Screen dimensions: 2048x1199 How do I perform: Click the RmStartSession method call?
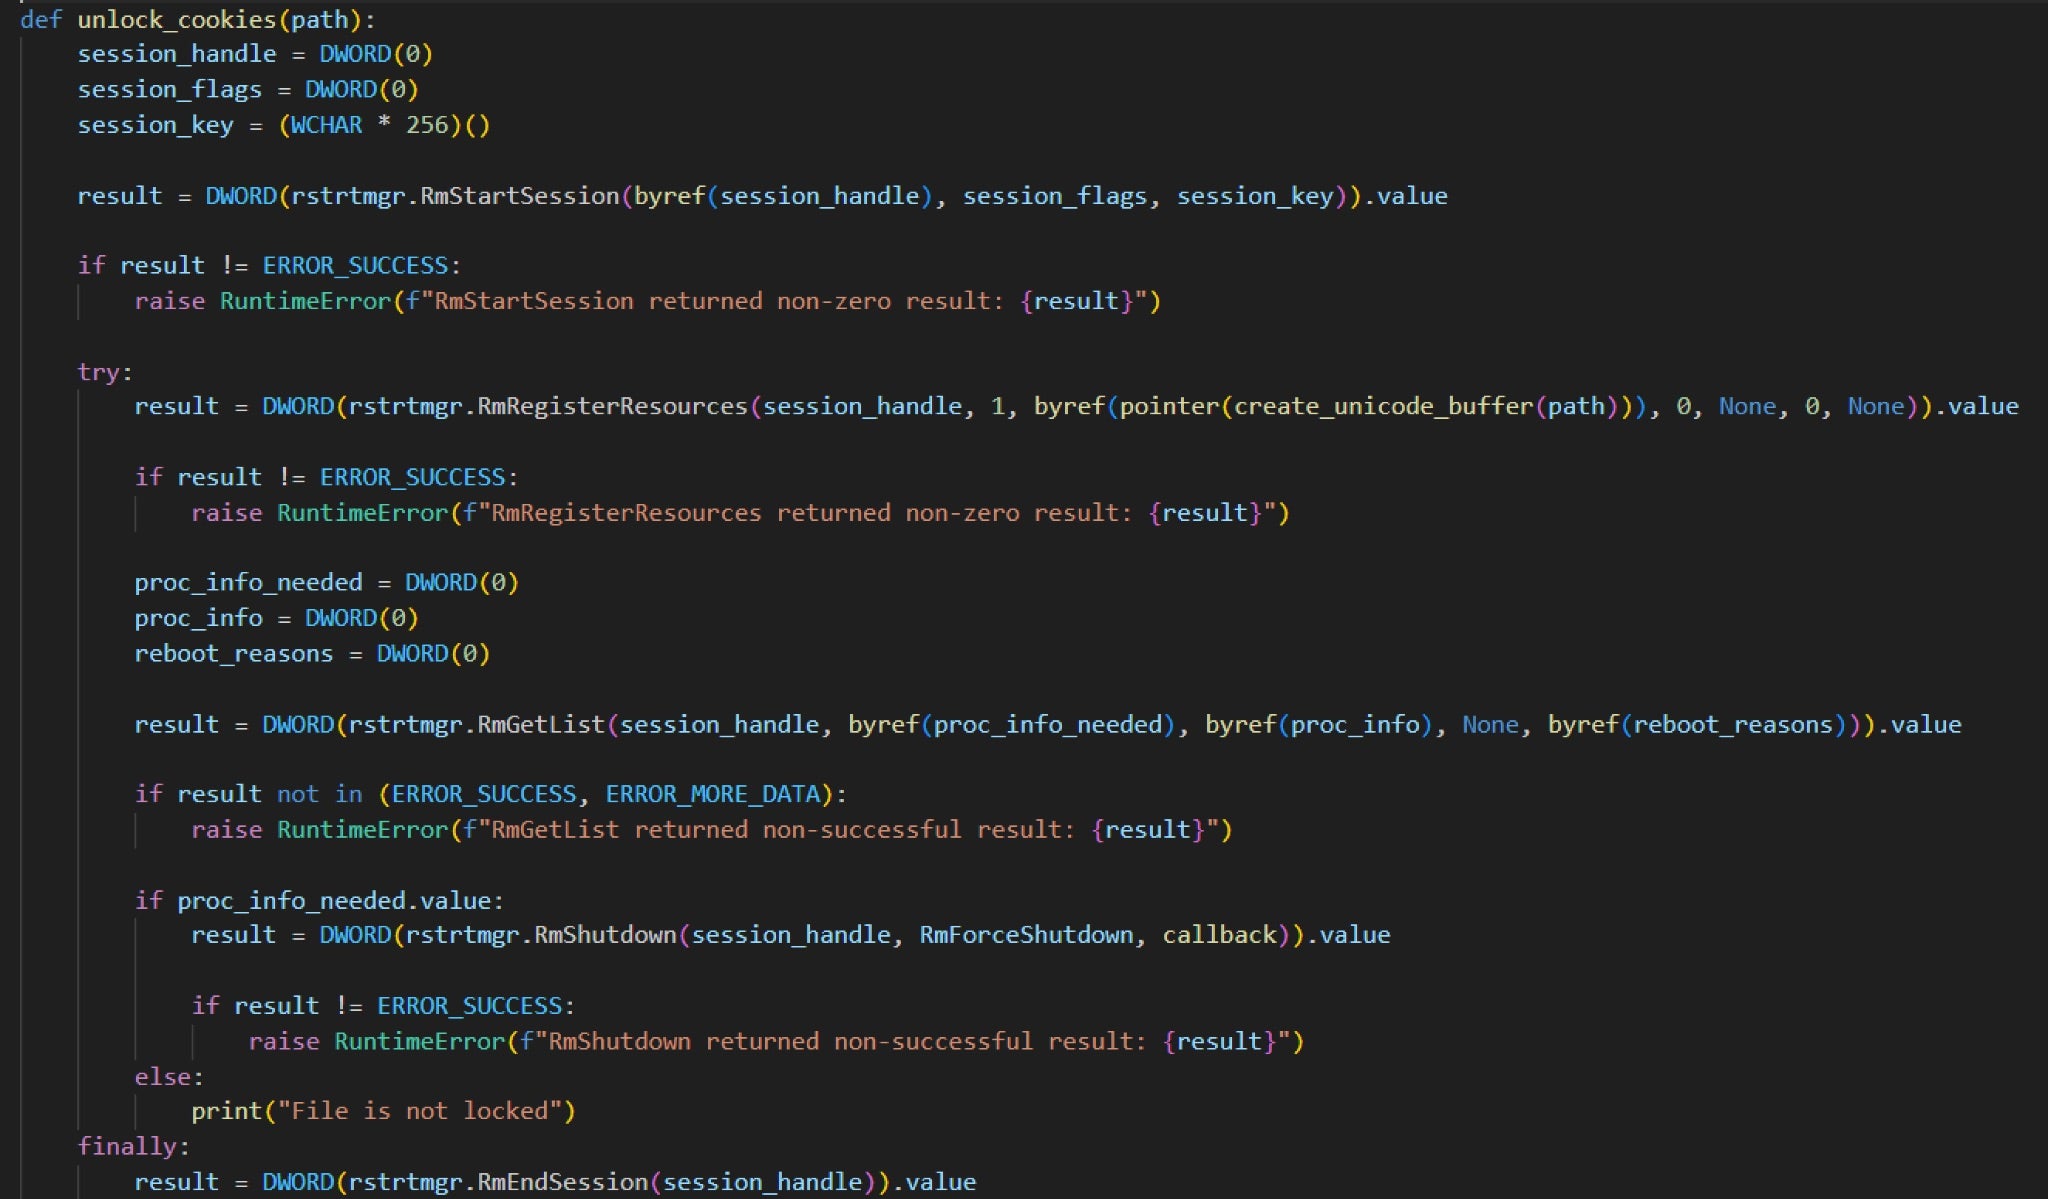(519, 196)
